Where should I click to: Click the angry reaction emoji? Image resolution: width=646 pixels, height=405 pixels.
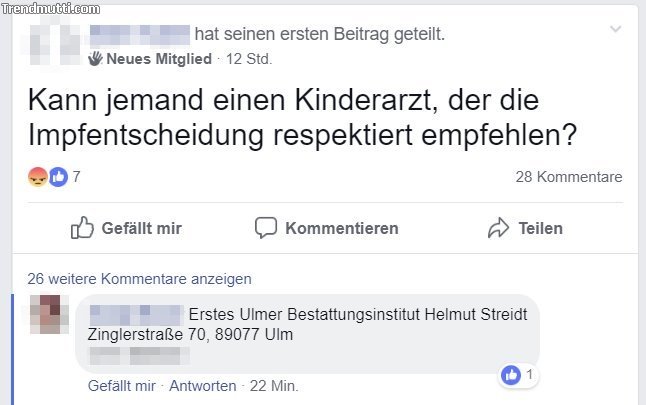click(x=37, y=177)
